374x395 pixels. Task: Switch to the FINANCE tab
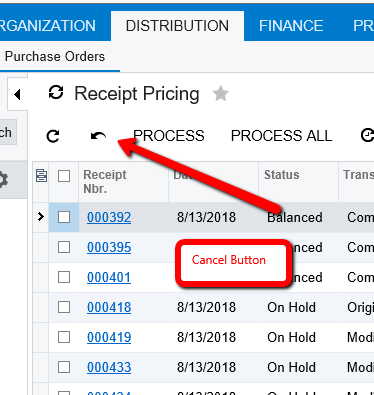(291, 26)
